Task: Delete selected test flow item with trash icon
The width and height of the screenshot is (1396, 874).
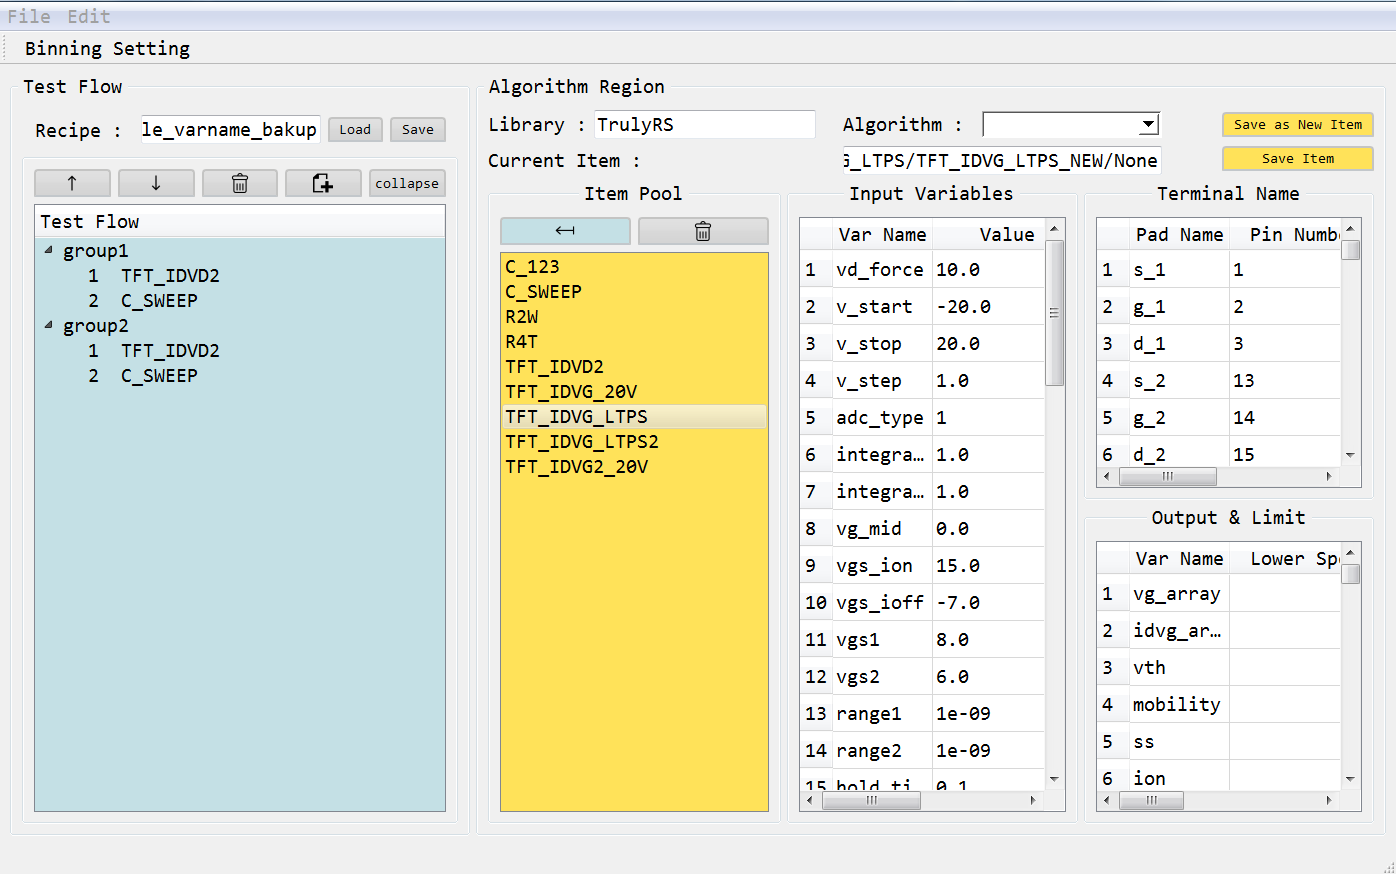Action: coord(240,183)
